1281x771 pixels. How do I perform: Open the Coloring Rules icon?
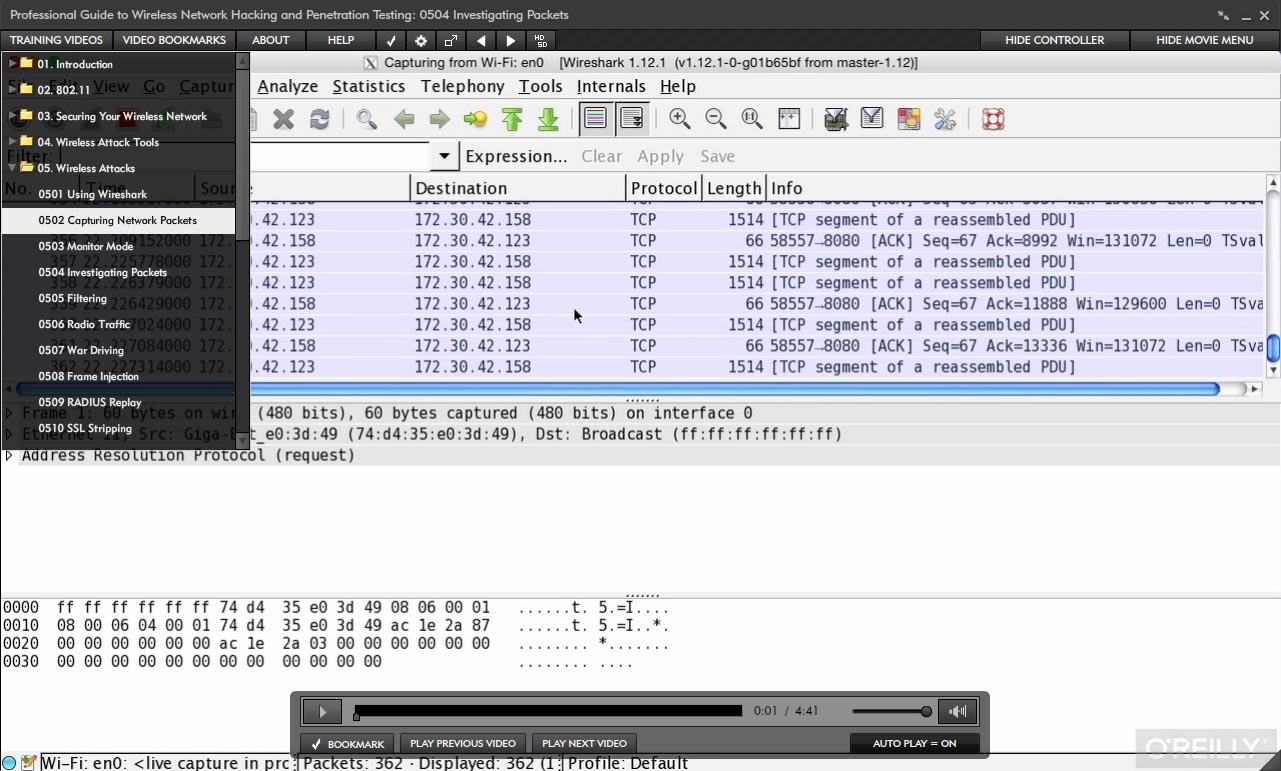(x=908, y=120)
